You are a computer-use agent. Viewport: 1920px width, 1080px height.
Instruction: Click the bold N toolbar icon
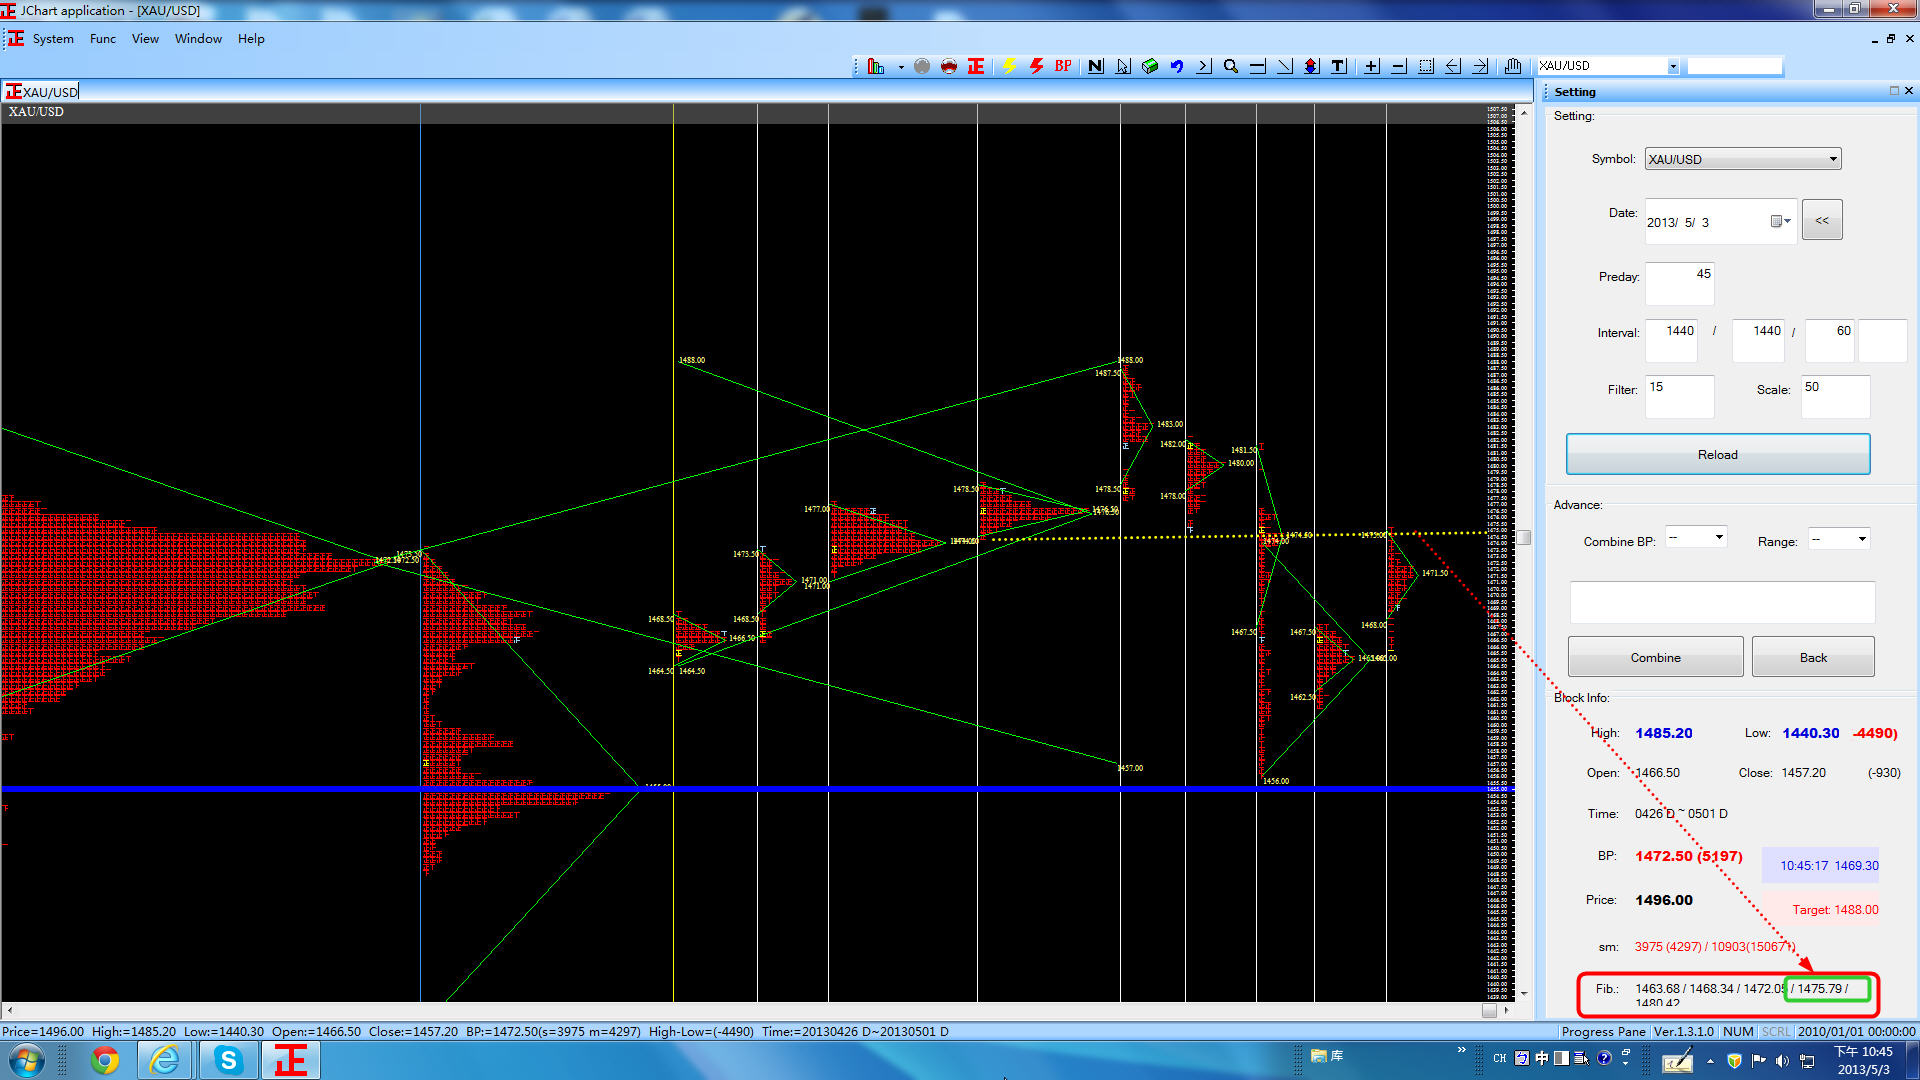pos(1096,66)
